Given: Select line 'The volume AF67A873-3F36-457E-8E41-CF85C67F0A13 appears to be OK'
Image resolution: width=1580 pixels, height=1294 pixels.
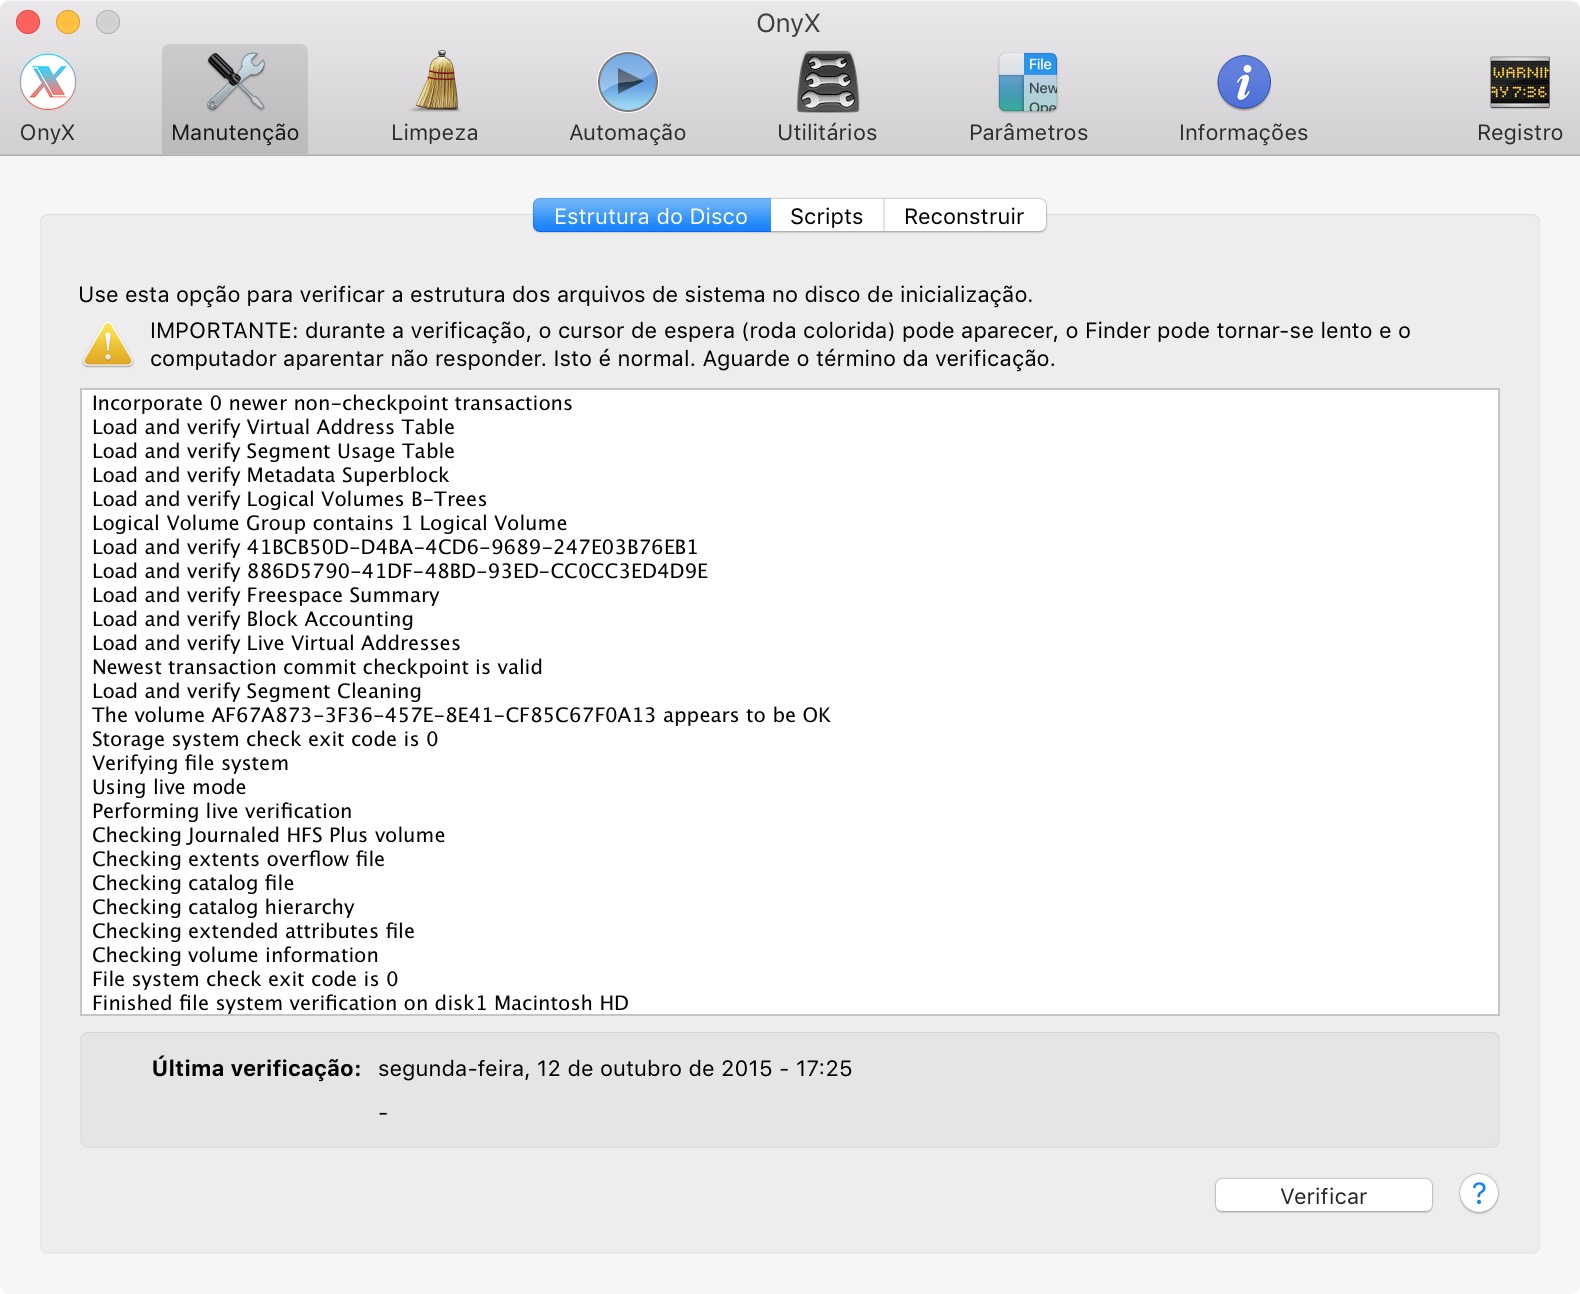Looking at the screenshot, I should [x=461, y=715].
